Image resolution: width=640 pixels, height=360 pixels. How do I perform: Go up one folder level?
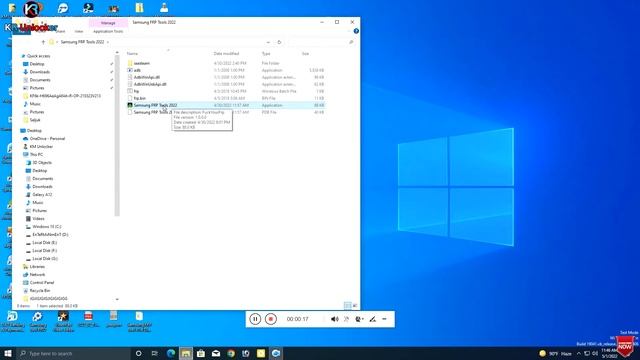coord(43,42)
